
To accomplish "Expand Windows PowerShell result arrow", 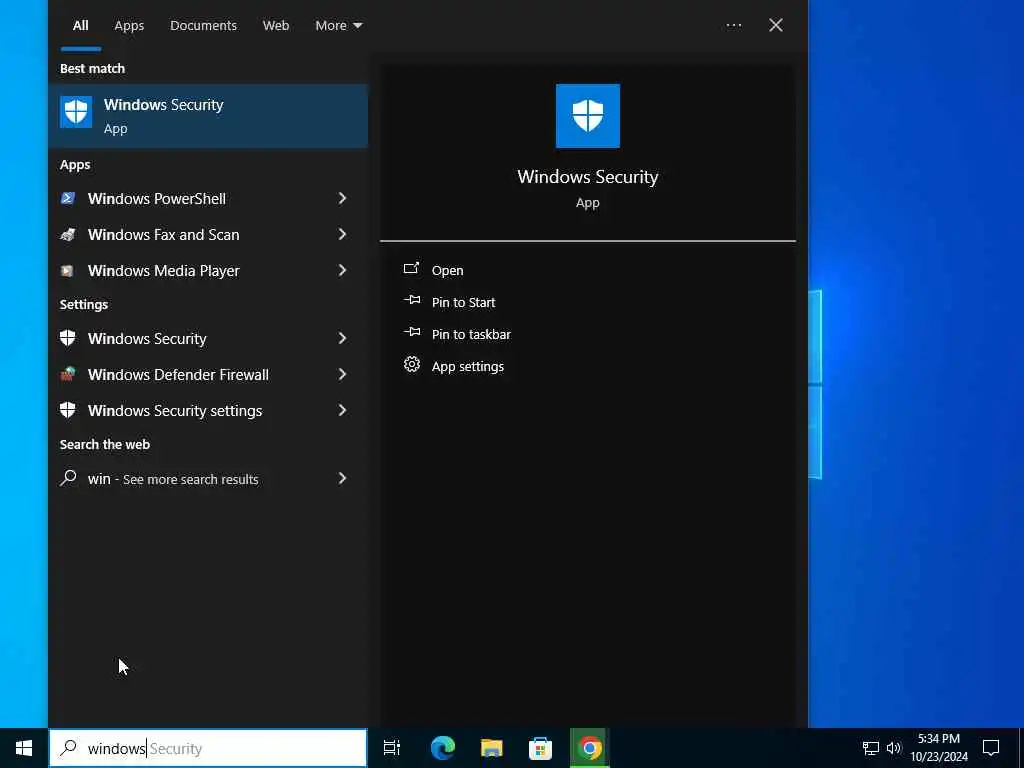I will (342, 199).
